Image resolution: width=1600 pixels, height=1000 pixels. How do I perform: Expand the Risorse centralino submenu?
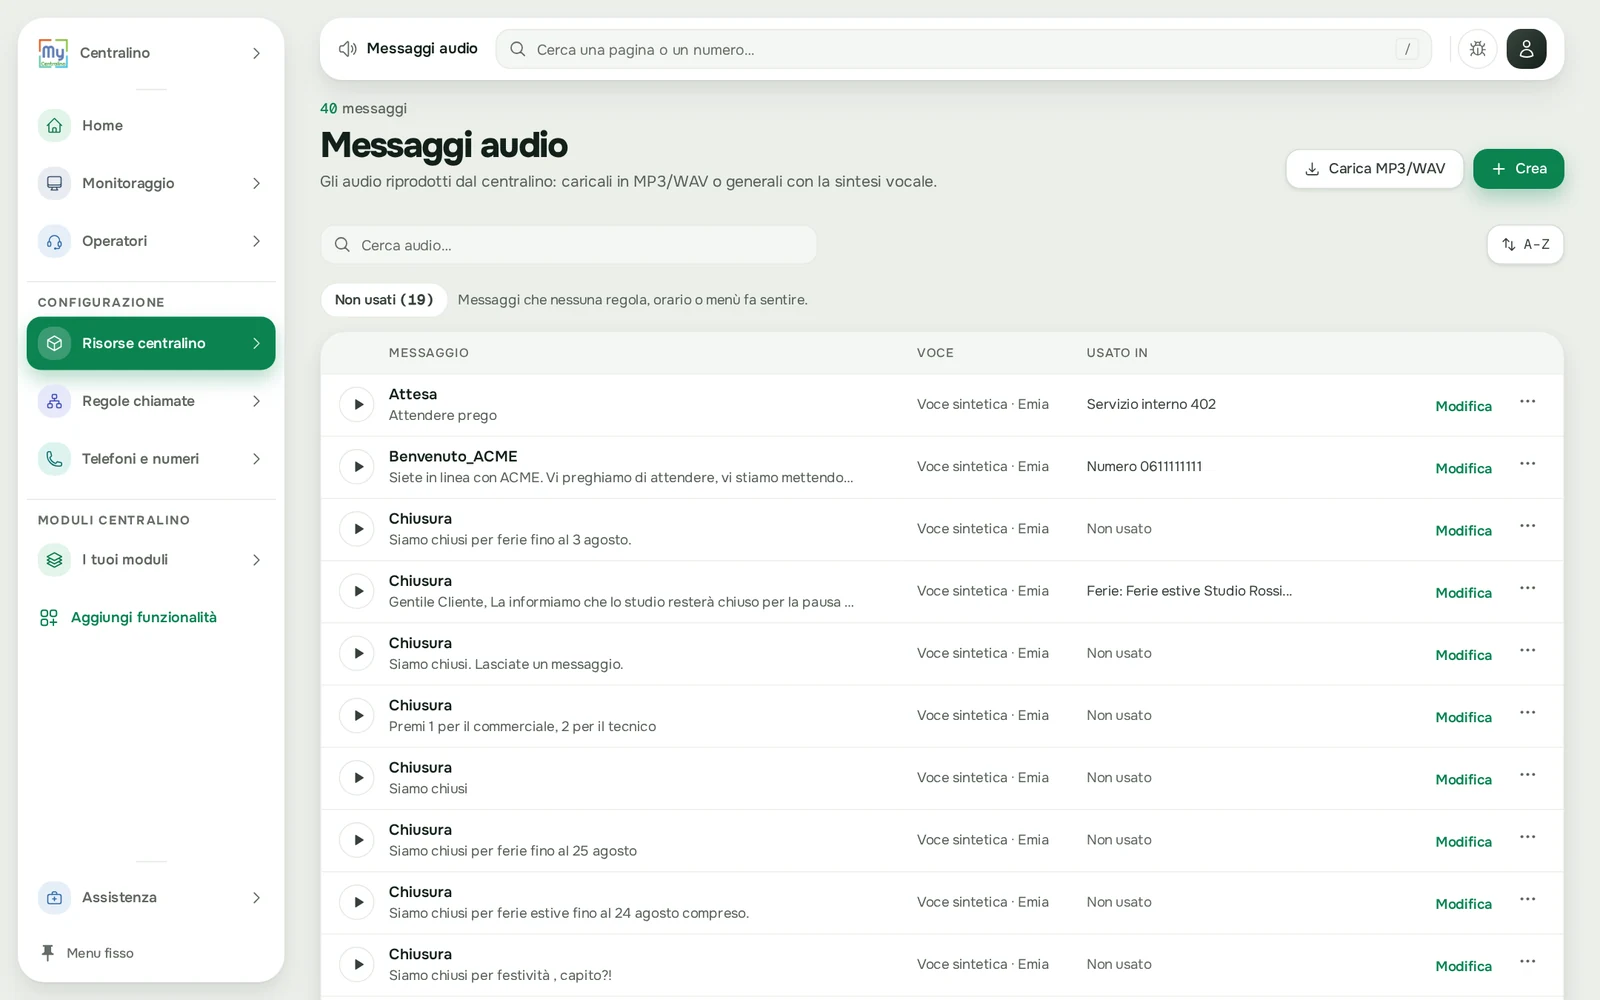click(x=256, y=344)
